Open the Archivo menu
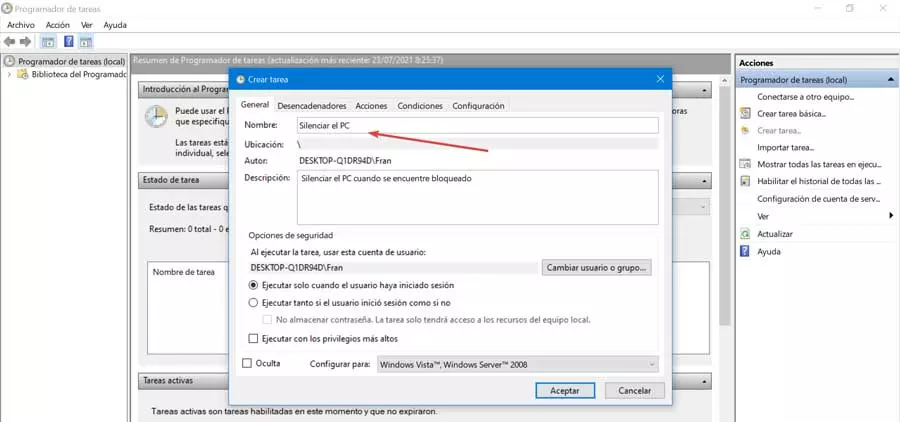 [x=21, y=25]
